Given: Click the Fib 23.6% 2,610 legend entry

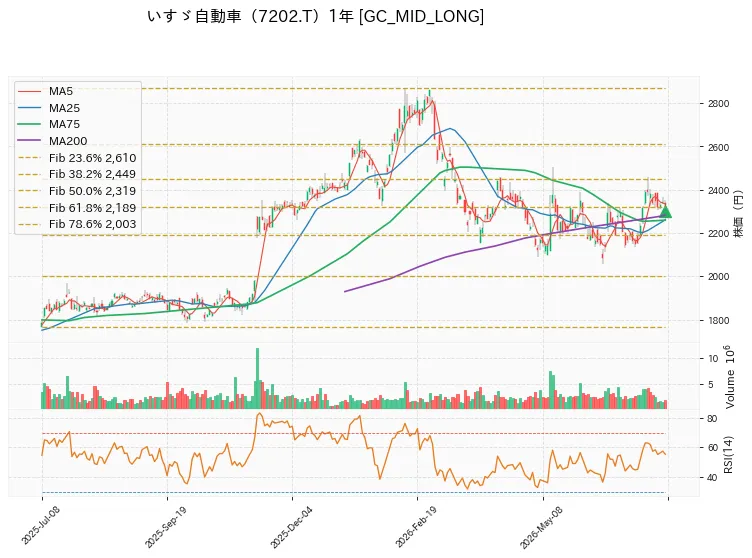Looking at the screenshot, I should coord(77,158).
